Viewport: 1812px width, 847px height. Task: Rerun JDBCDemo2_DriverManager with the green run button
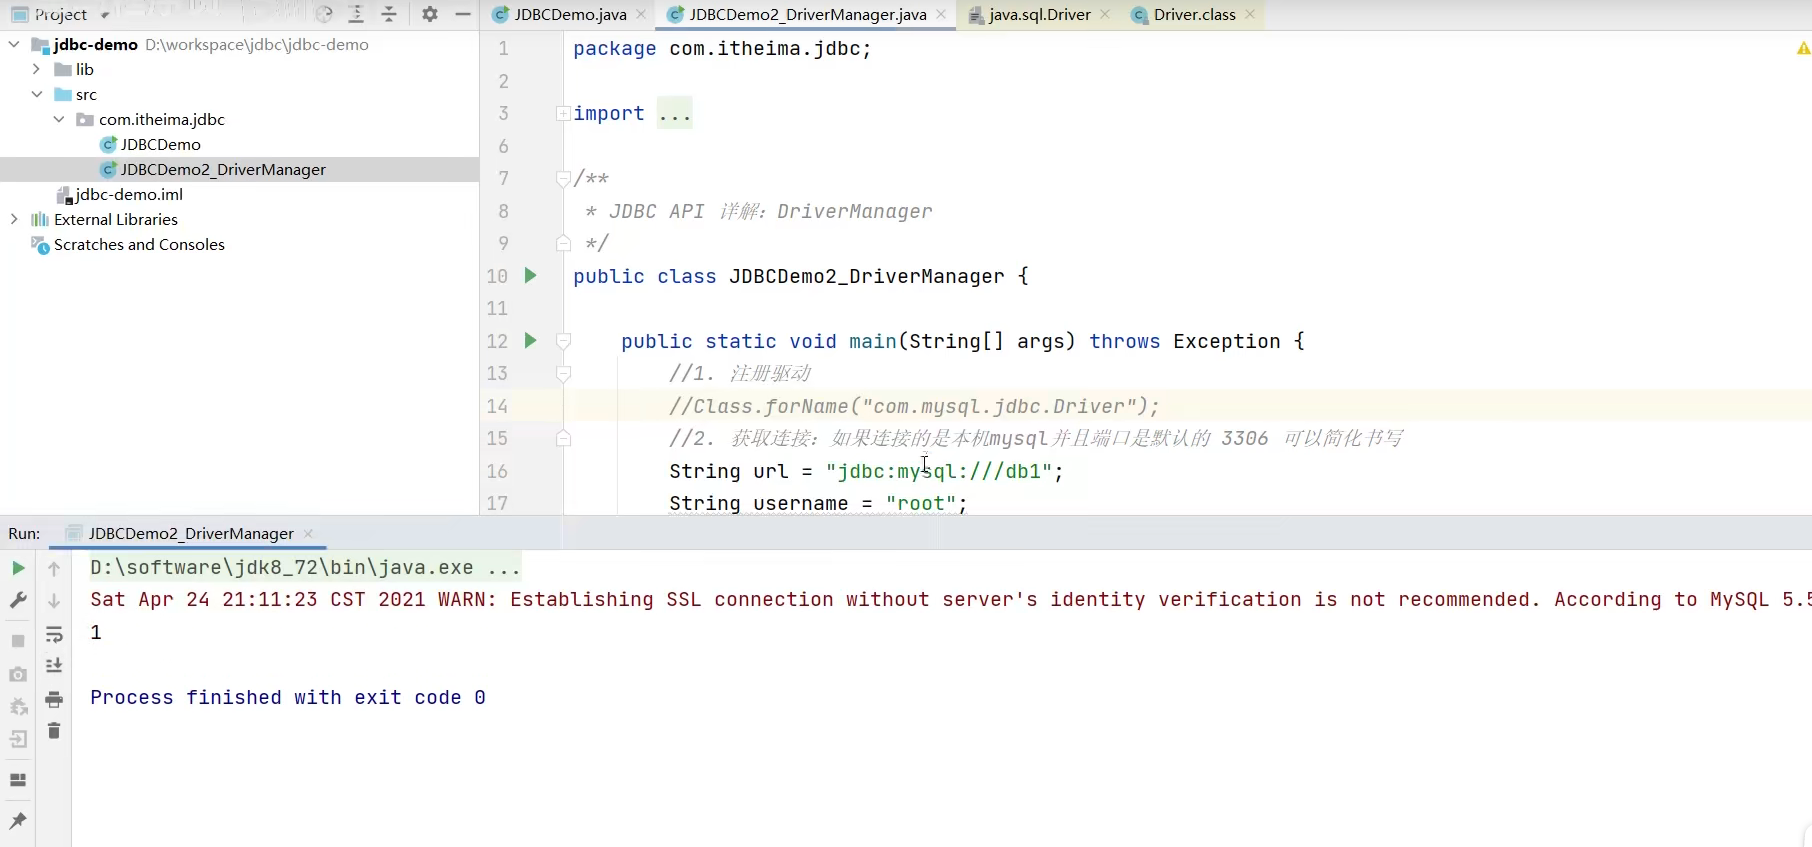click(18, 568)
